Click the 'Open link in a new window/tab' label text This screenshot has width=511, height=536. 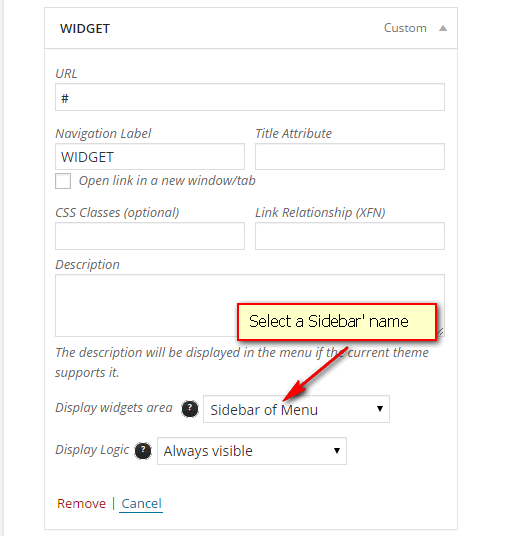pos(167,180)
